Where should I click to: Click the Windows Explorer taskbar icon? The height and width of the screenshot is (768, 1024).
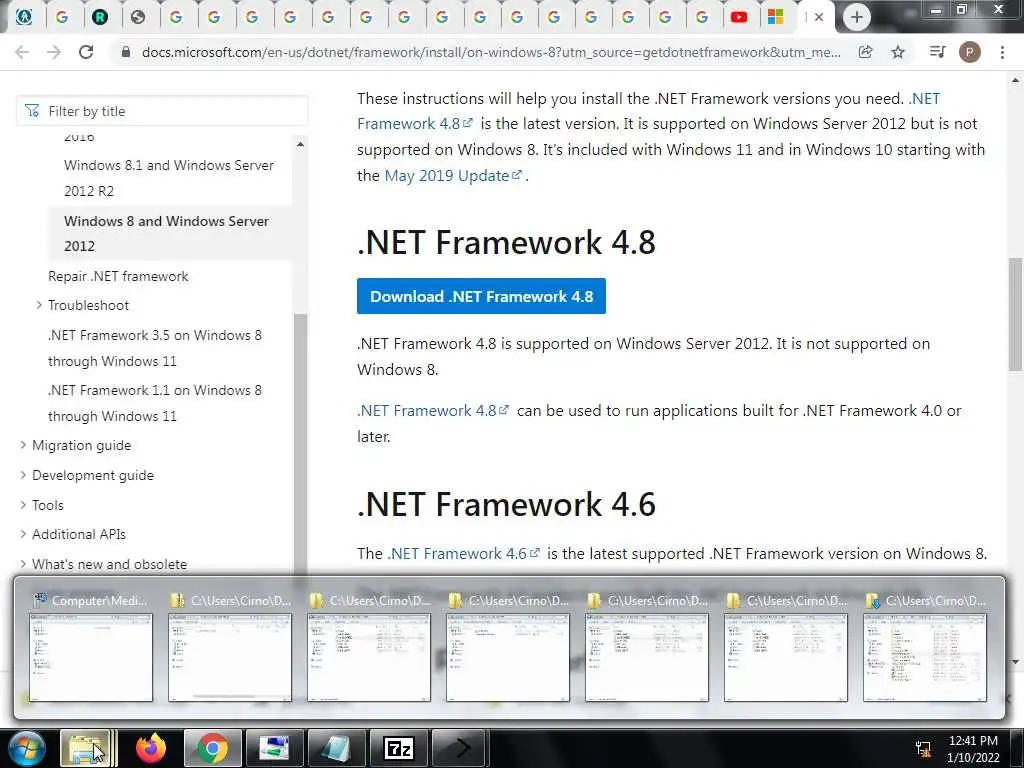86,748
